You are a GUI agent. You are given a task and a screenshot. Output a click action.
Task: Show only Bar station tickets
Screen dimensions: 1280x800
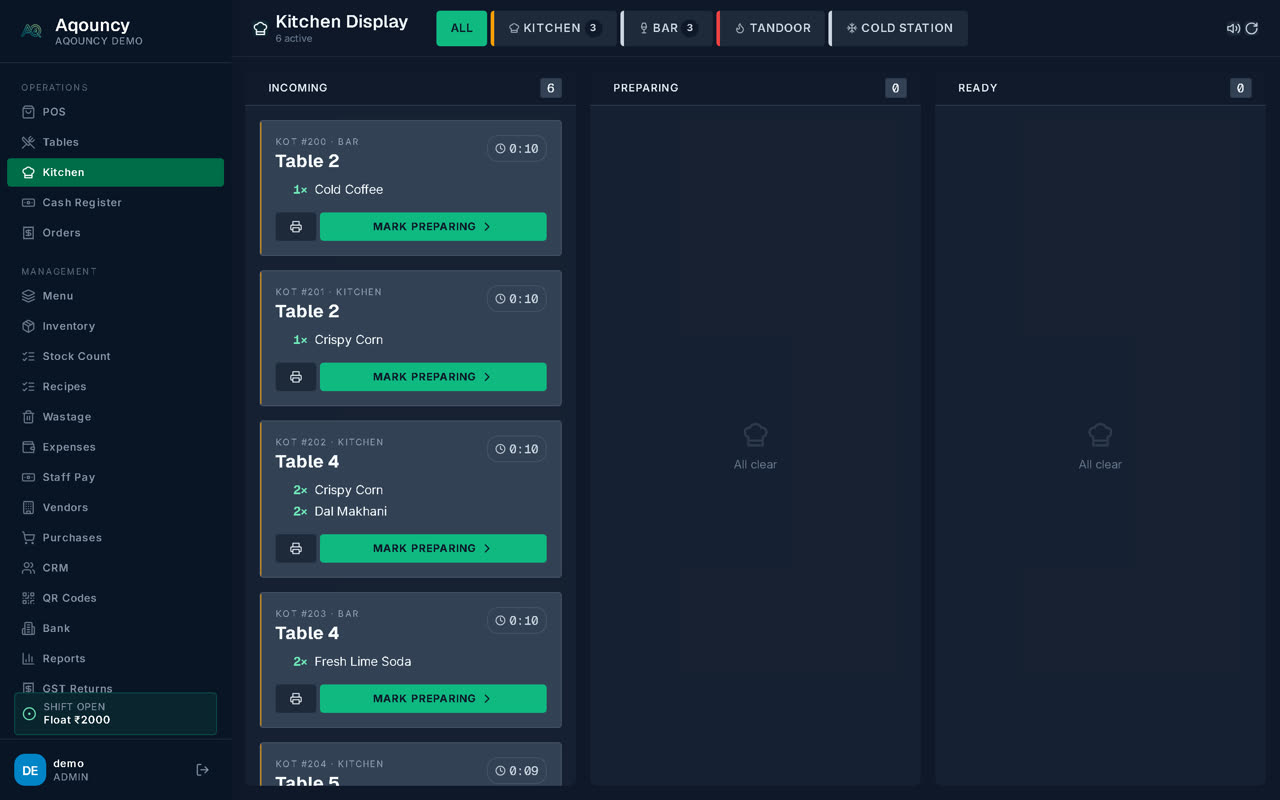pos(668,28)
